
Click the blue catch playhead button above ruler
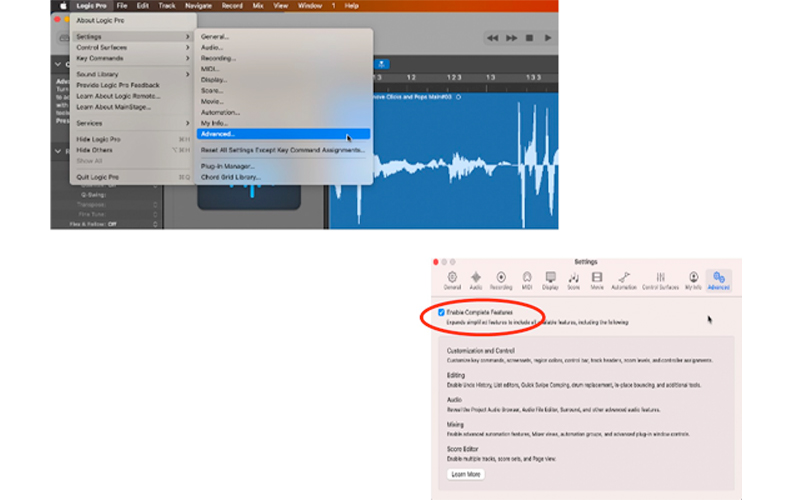(381, 64)
